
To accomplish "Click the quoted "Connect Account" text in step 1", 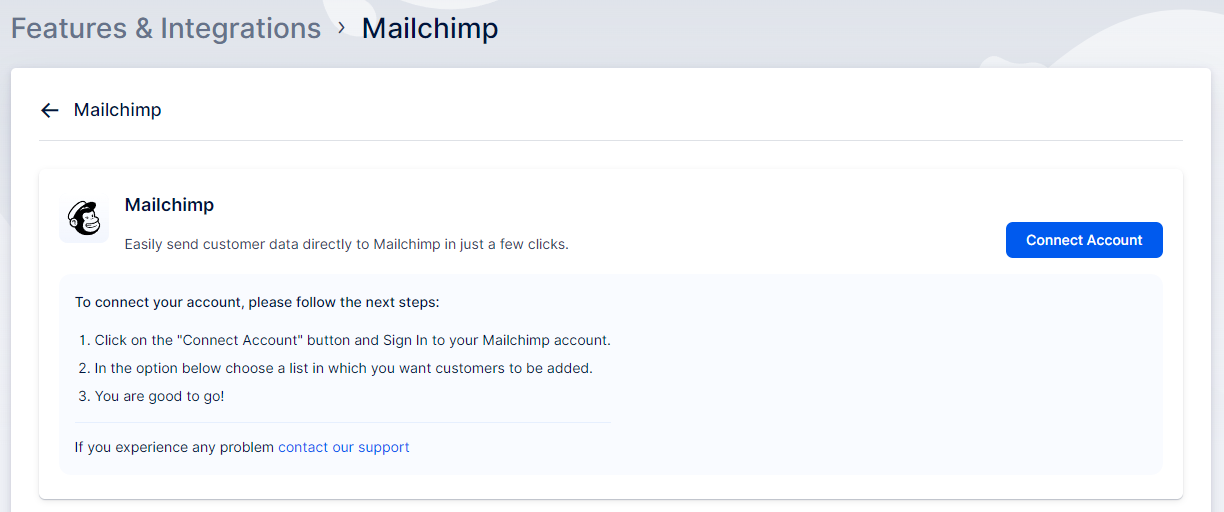I will 240,340.
